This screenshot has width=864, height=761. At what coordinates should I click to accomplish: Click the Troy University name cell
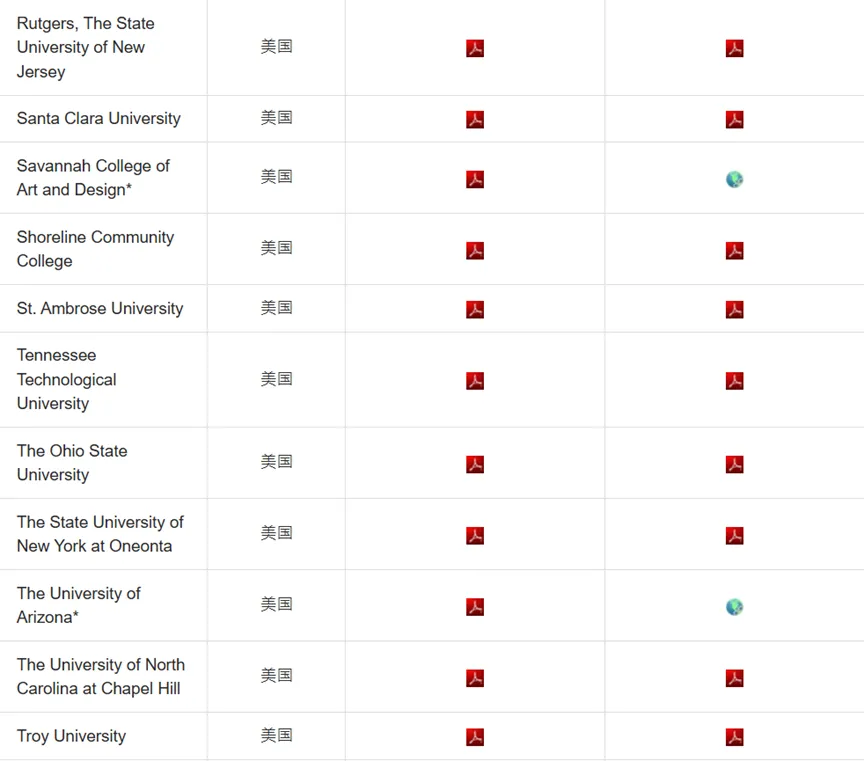coord(72,736)
